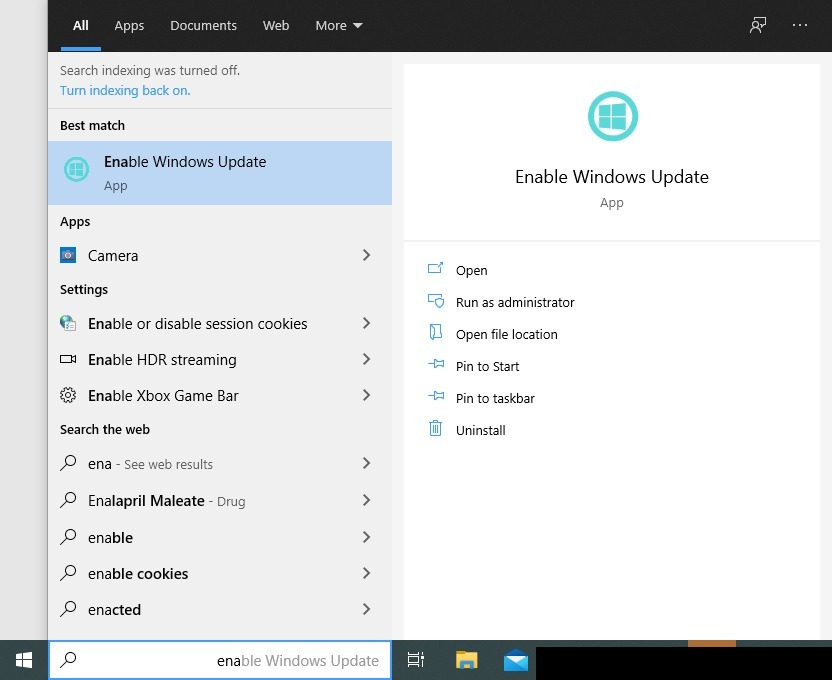Expand the Enable Xbox Game Bar chevron
The height and width of the screenshot is (680, 832).
click(366, 395)
